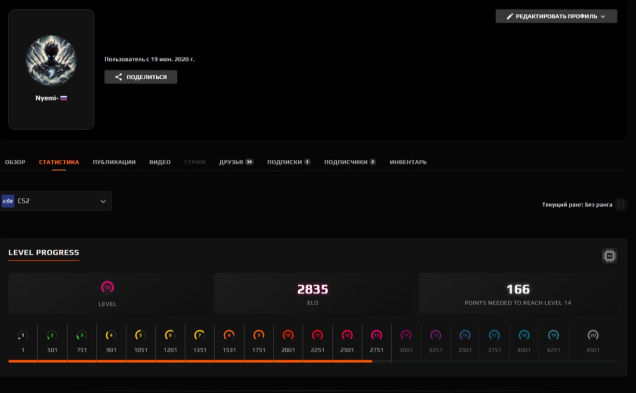636x393 pixels.
Task: Click the user since 19 июн. 2020 text
Action: tap(149, 59)
